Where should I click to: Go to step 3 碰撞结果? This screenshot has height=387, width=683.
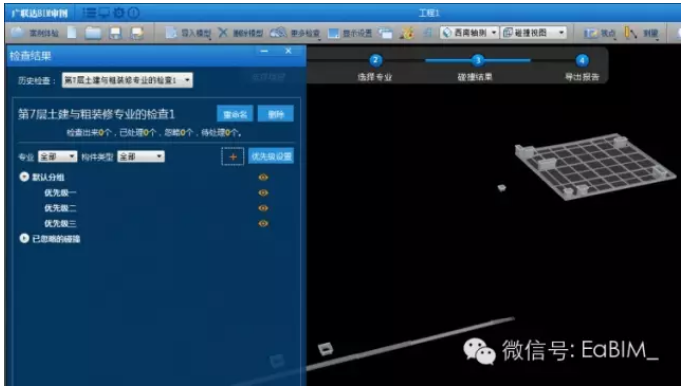click(x=478, y=68)
